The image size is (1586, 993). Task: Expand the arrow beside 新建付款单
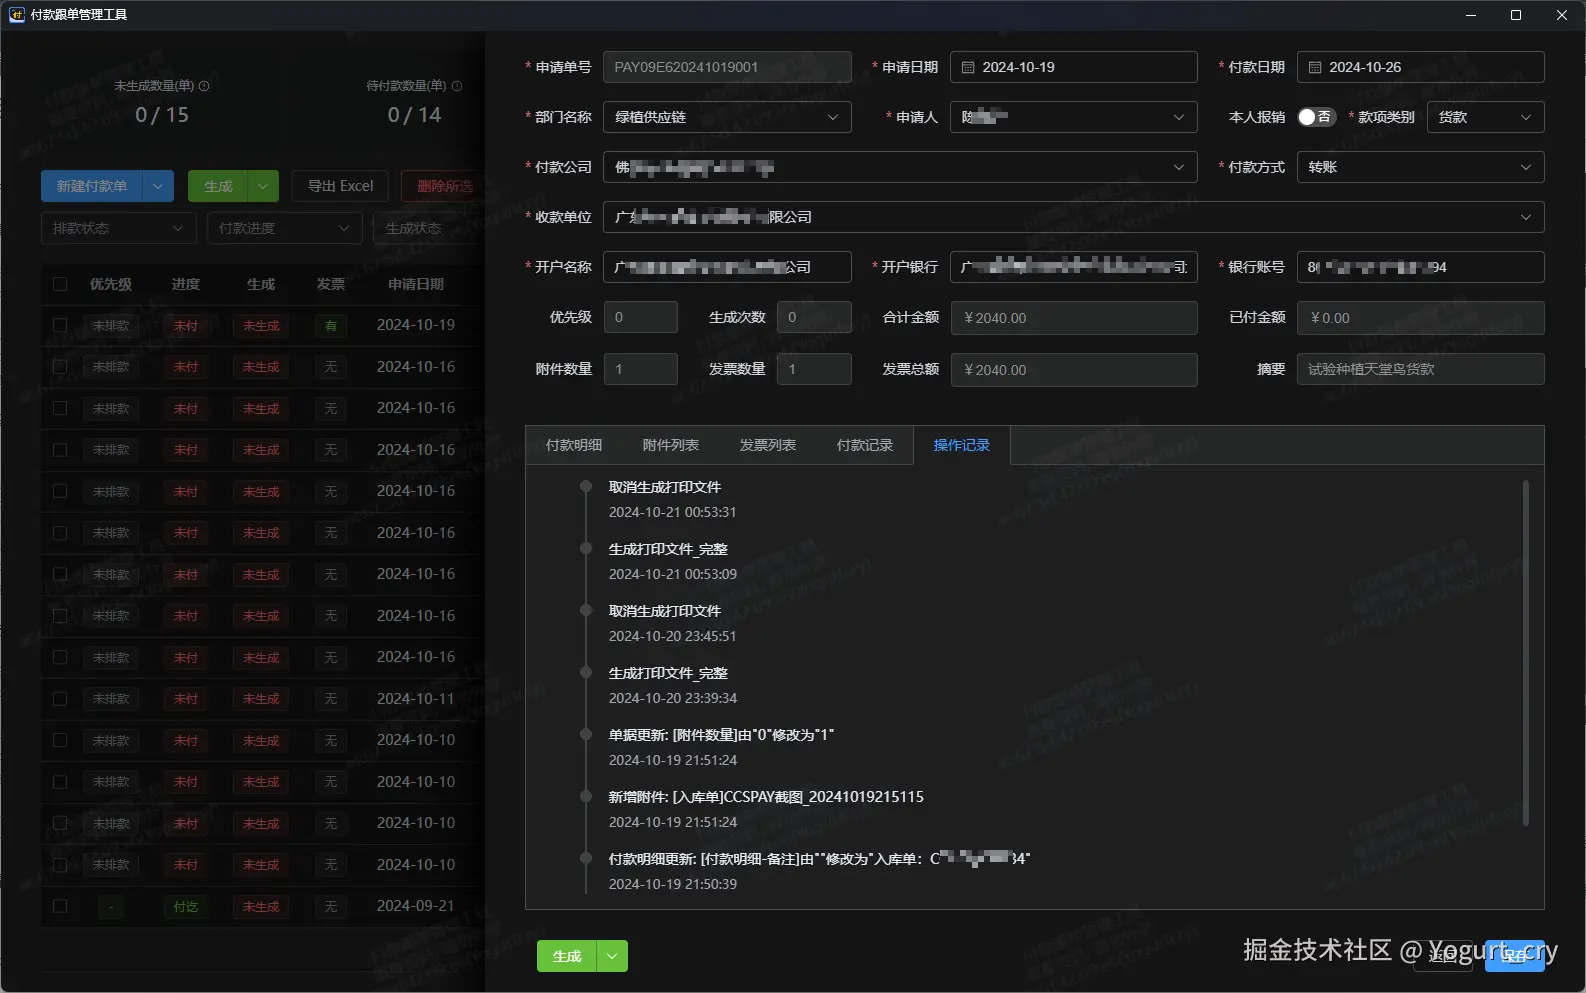click(159, 186)
